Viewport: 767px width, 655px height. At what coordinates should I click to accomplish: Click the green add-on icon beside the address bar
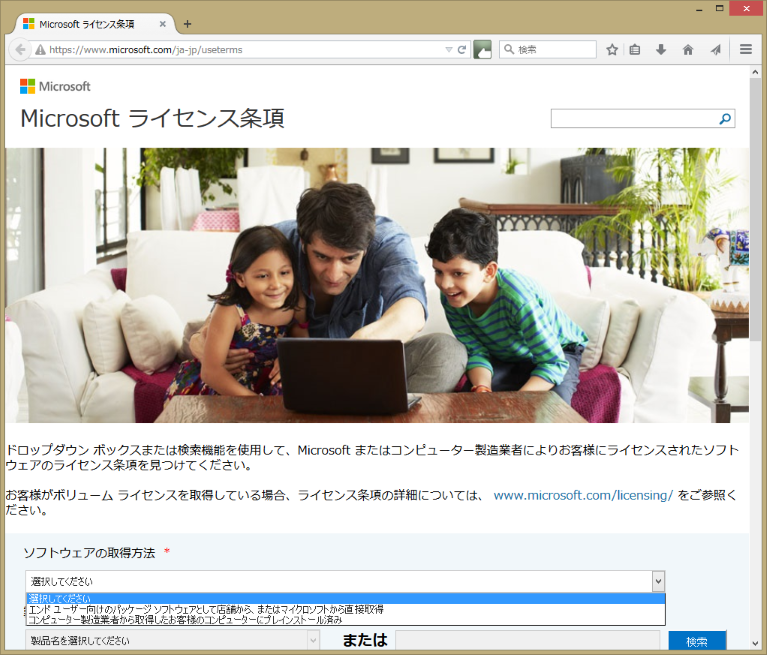[x=482, y=50]
